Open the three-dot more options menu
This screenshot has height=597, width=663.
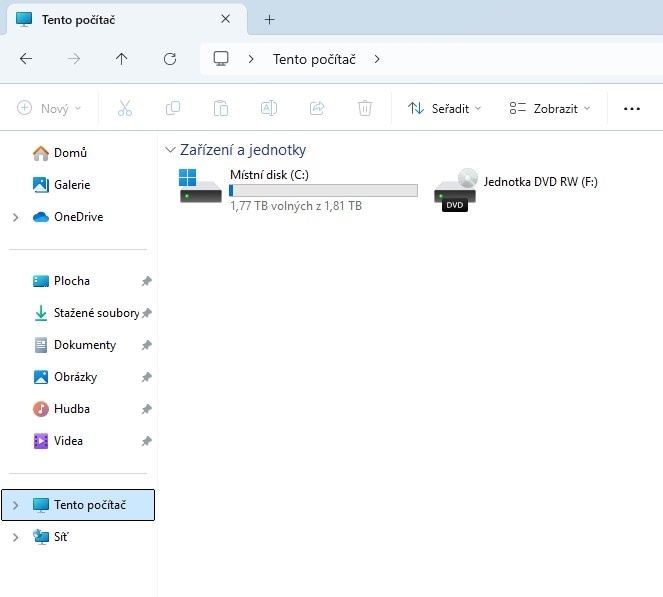(x=632, y=108)
